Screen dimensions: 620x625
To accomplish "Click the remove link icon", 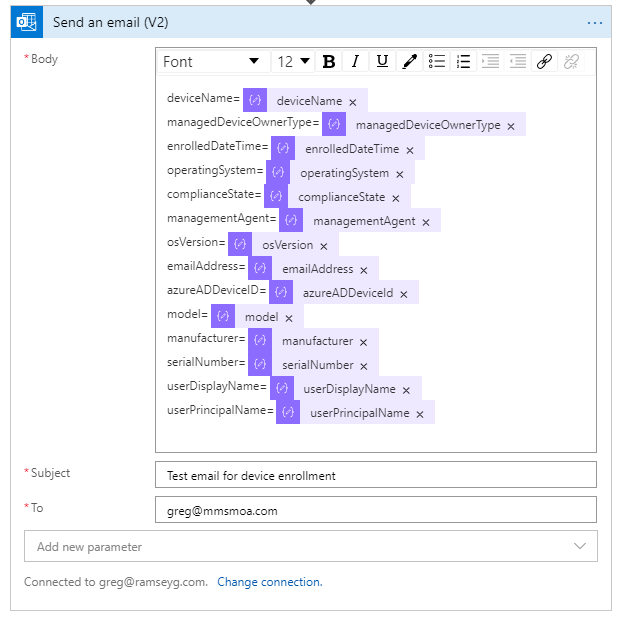I will 571,62.
